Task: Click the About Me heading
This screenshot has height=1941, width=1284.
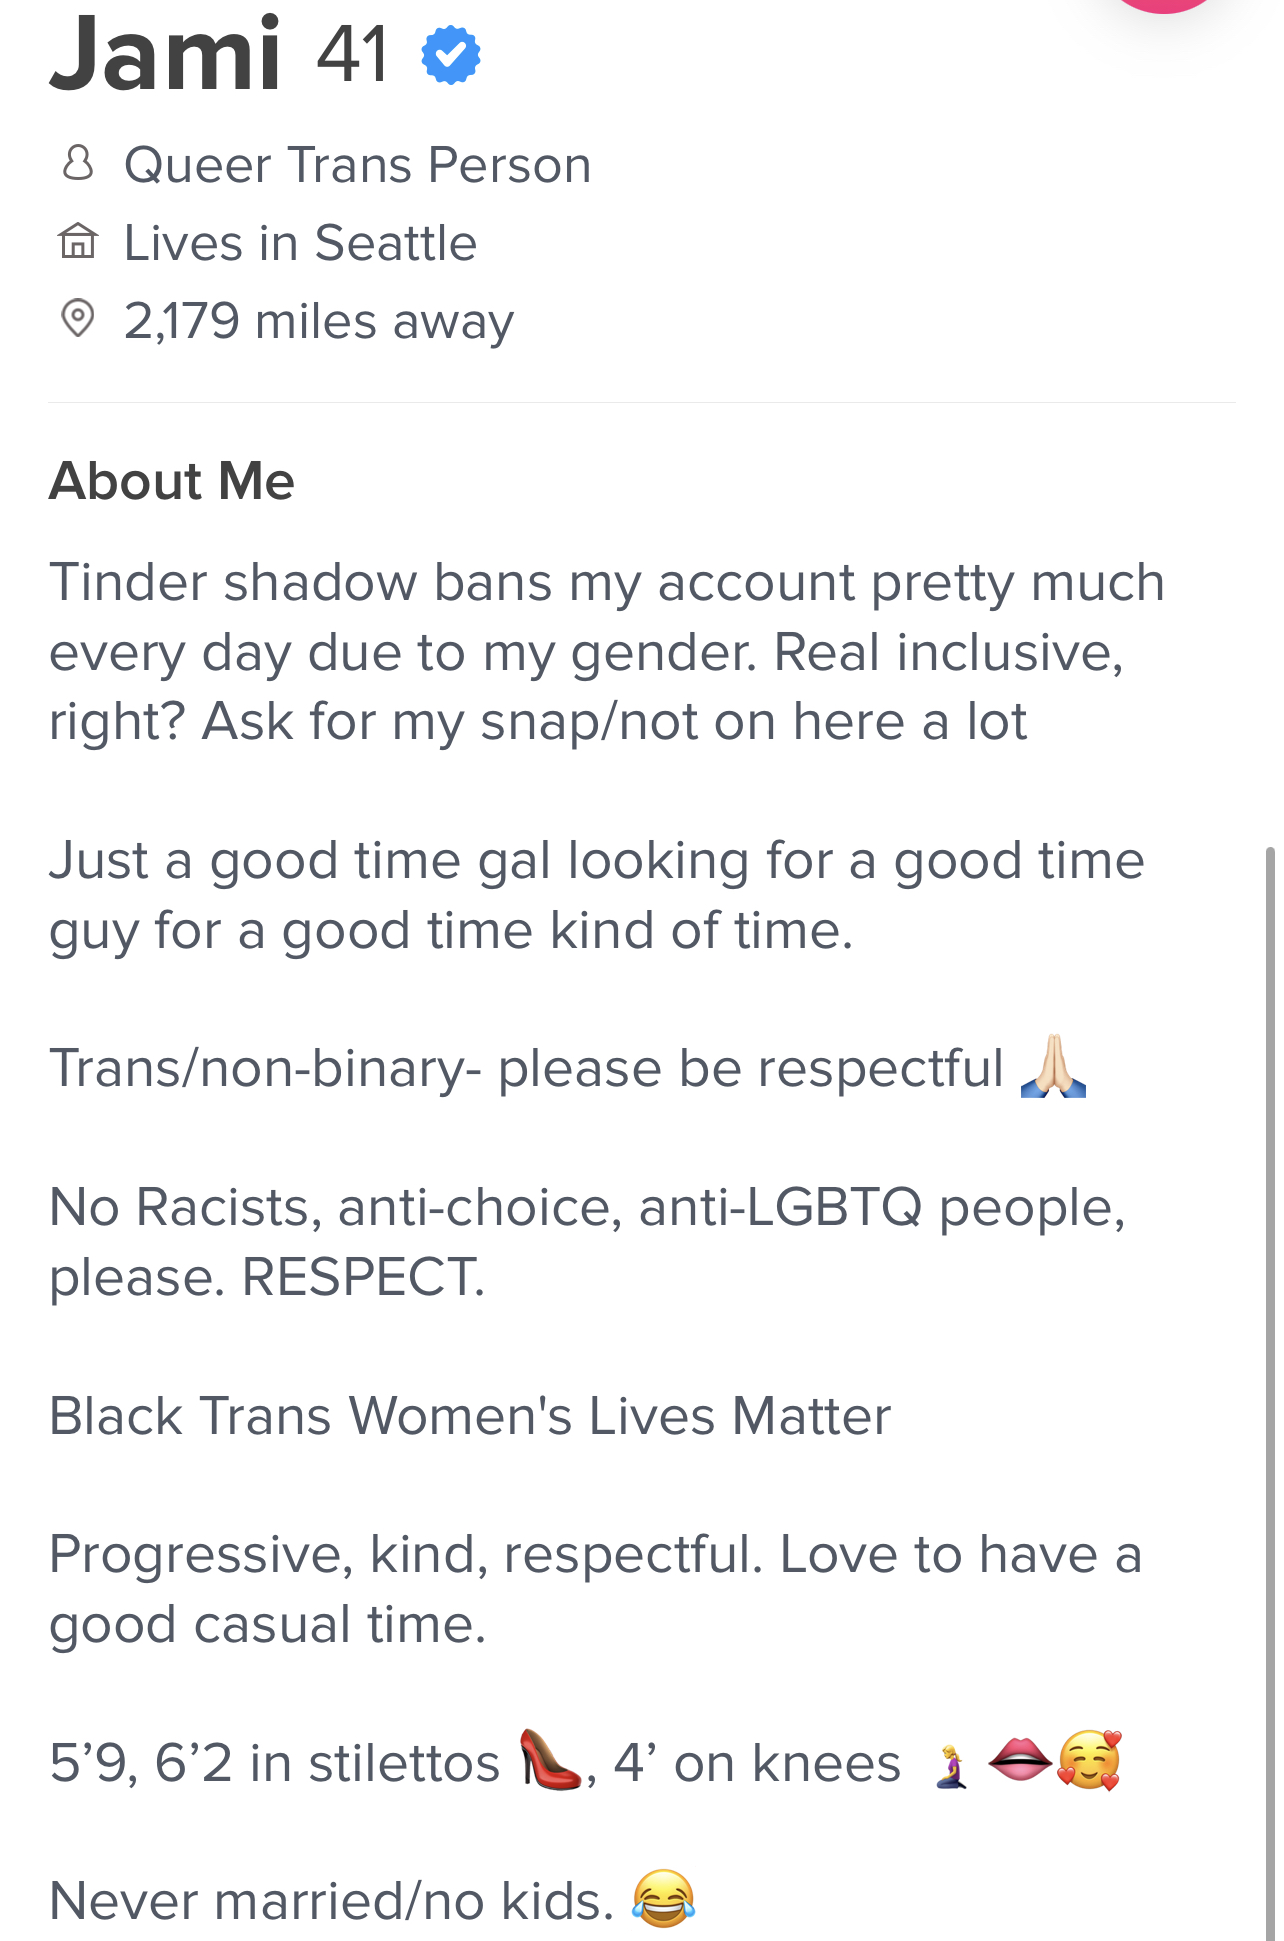Action: 172,481
